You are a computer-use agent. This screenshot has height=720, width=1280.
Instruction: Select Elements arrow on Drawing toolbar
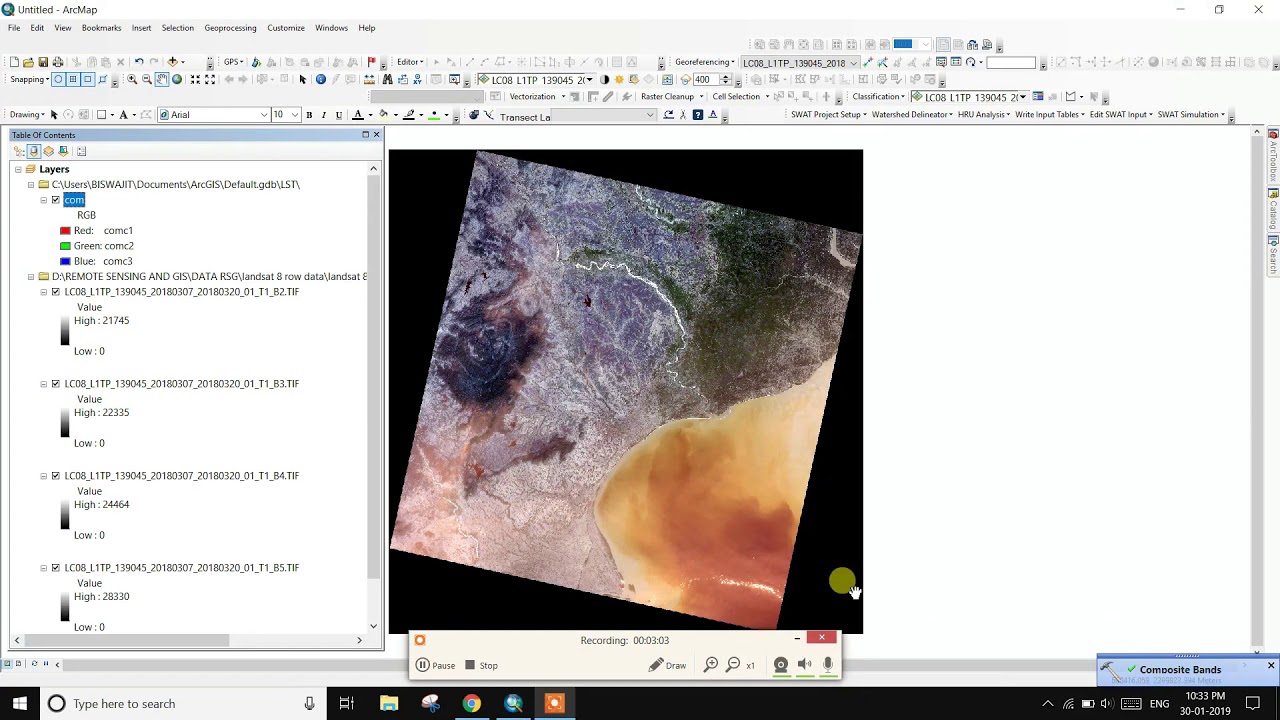coord(54,115)
